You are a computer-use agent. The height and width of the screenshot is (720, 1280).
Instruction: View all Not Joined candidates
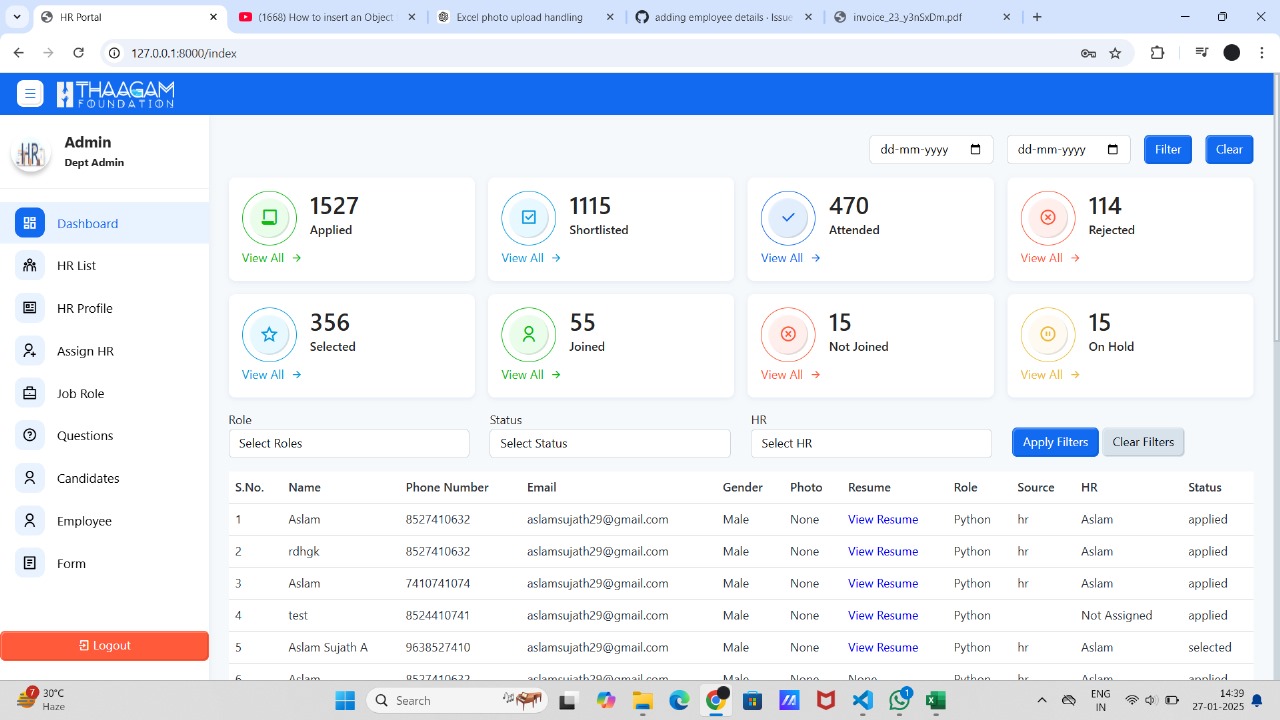pos(791,375)
